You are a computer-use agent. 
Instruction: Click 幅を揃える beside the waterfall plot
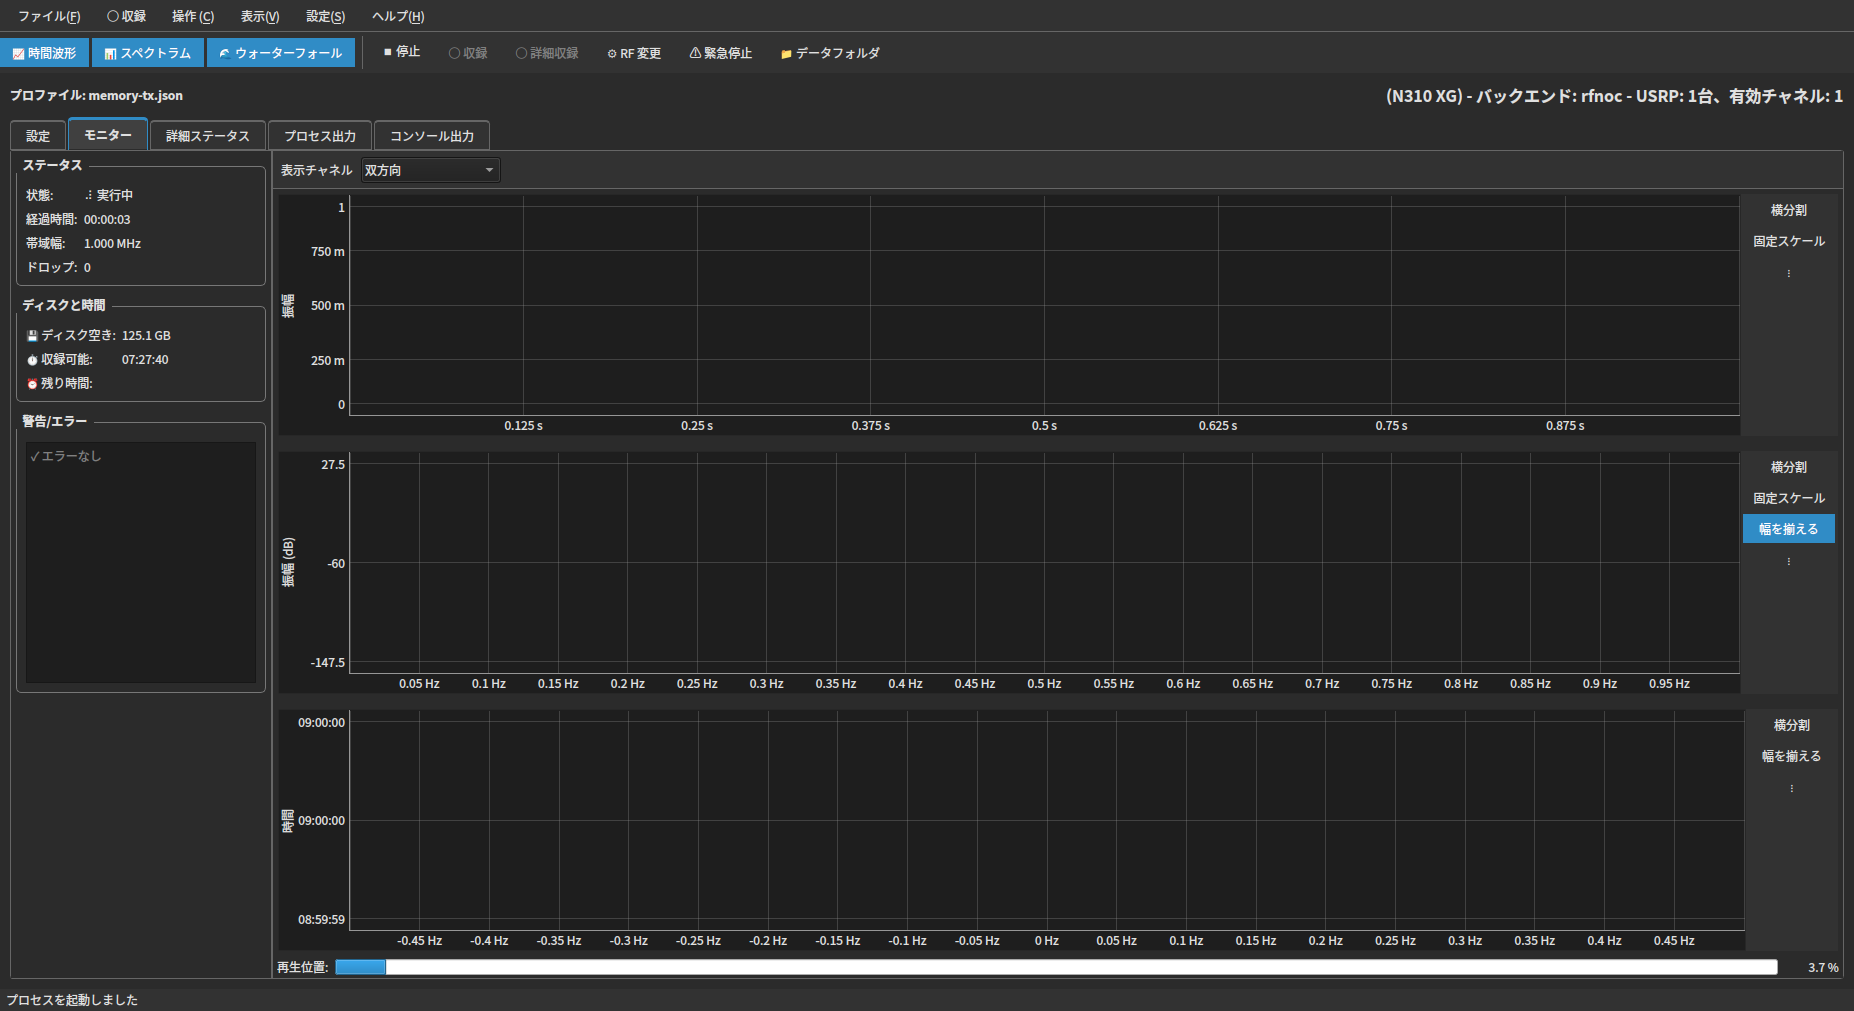(x=1792, y=756)
